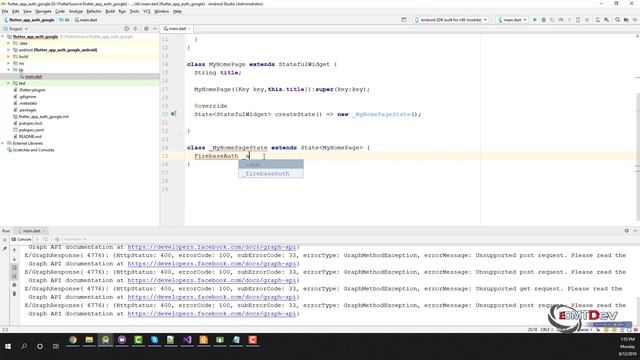Image resolution: width=640 pixels, height=360 pixels.
Task: Click lib in the breadcrumb navigation bar
Action: 64,20
